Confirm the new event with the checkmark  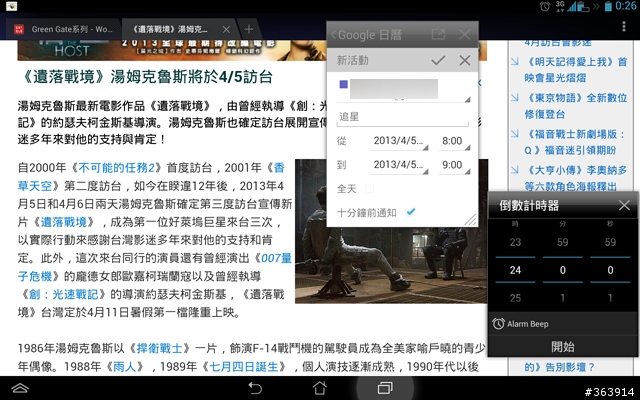click(x=438, y=60)
